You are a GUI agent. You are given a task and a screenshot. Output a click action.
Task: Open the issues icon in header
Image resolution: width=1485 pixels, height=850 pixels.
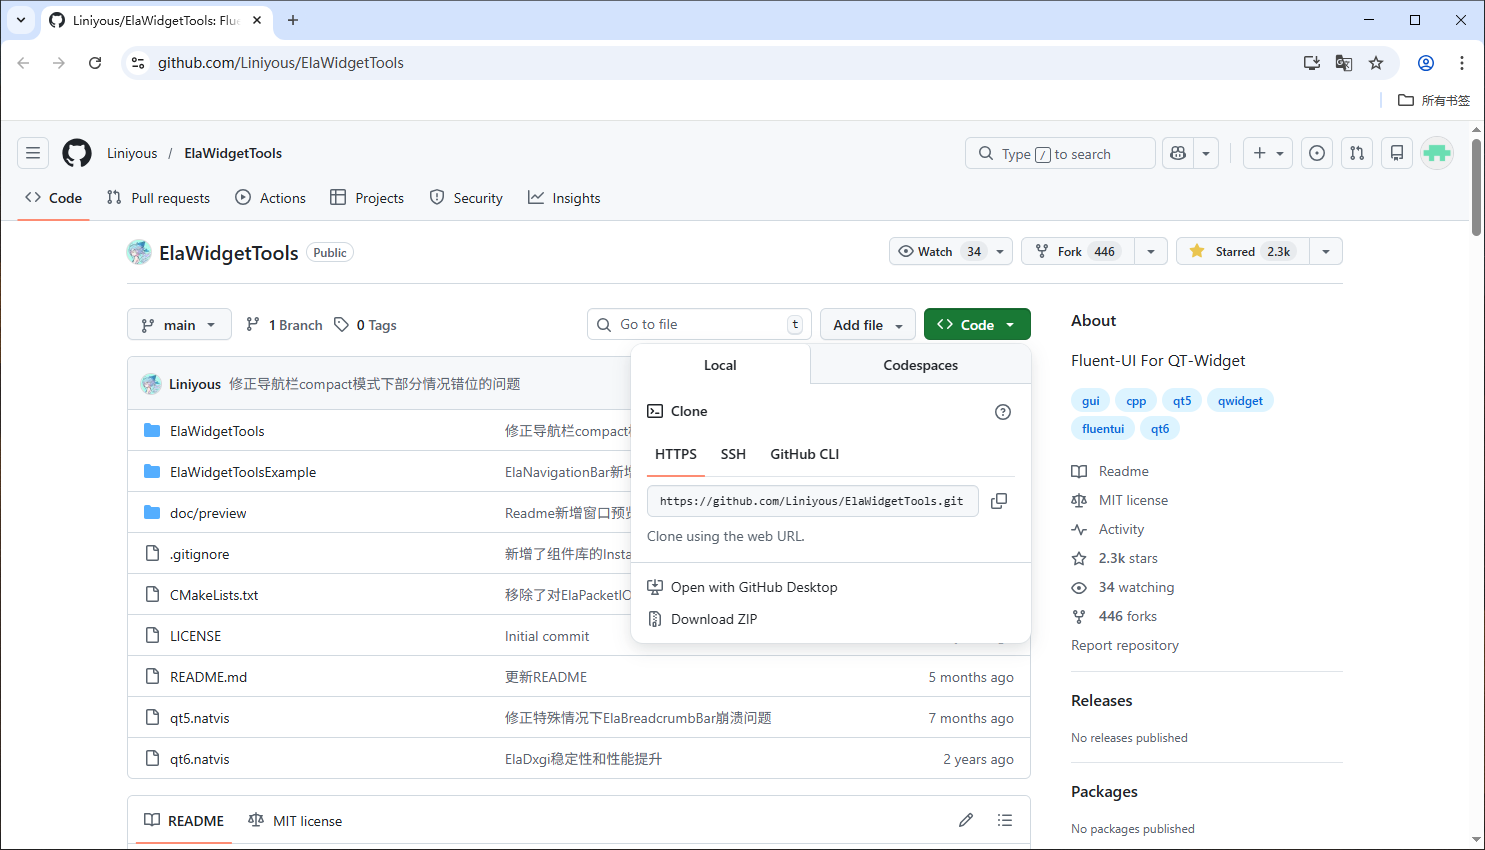(x=1317, y=153)
